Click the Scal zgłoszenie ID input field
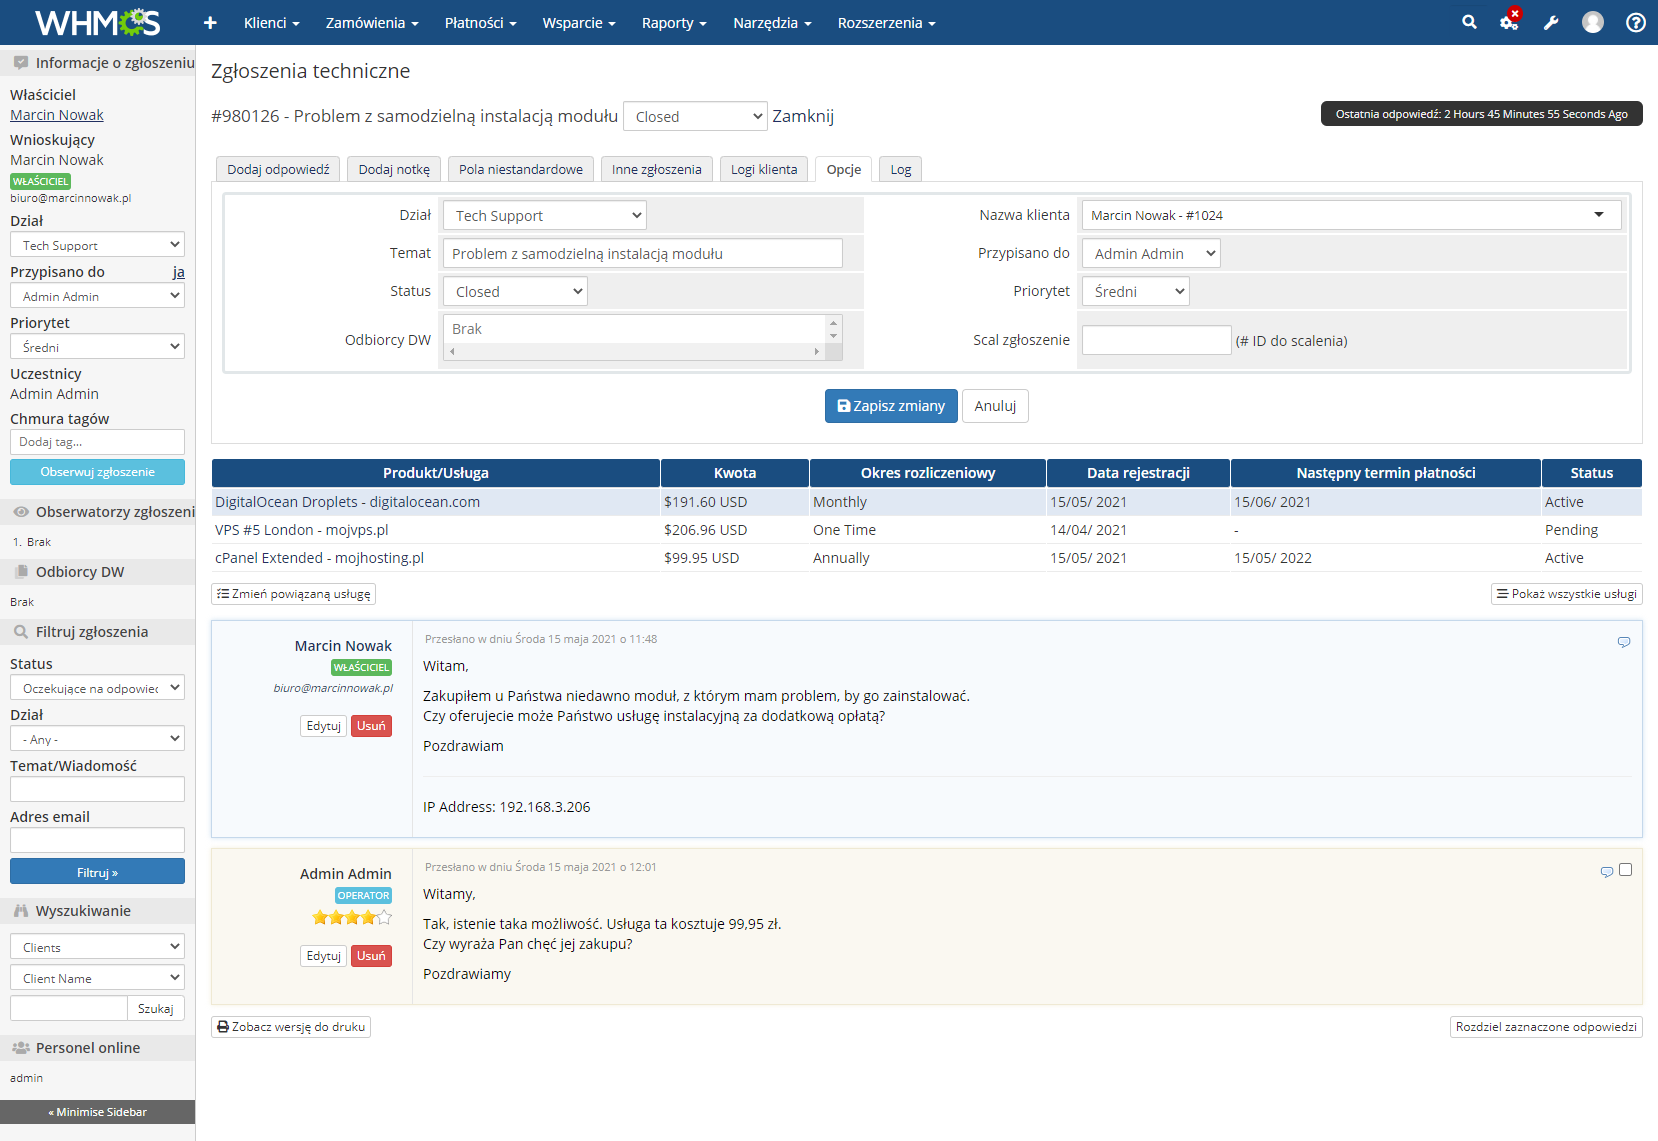 [x=1155, y=339]
